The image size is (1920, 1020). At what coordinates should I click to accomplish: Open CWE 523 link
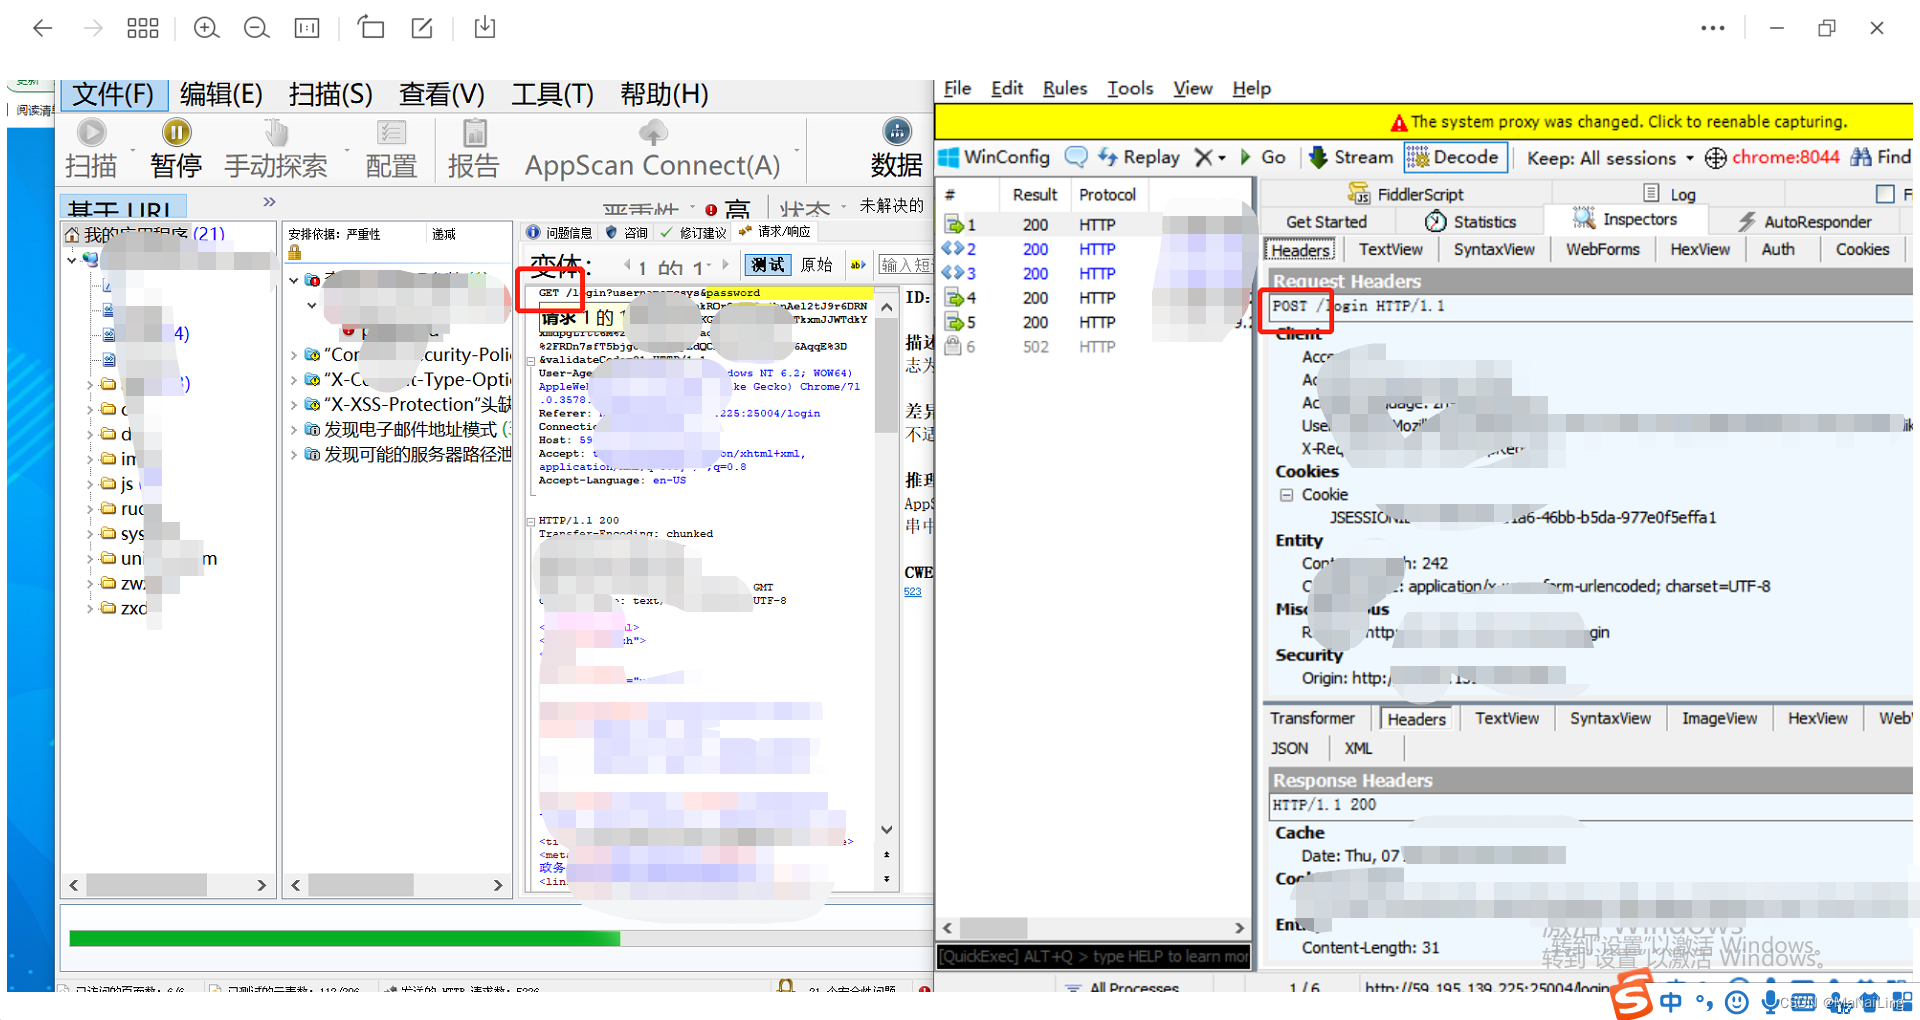pyautogui.click(x=912, y=592)
